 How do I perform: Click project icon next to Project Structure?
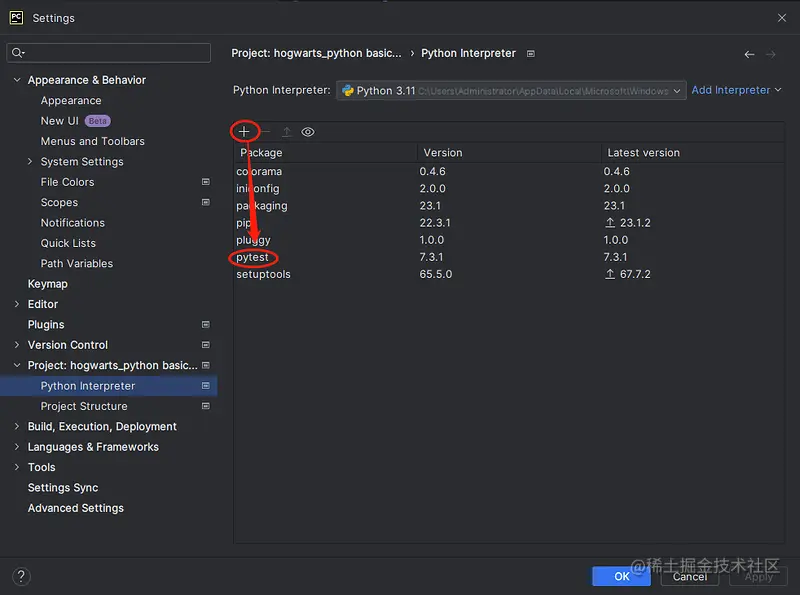tap(206, 406)
